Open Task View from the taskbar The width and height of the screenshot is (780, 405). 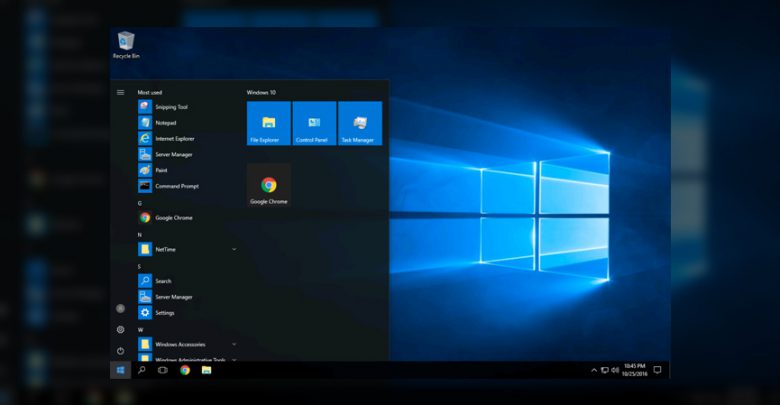point(163,370)
